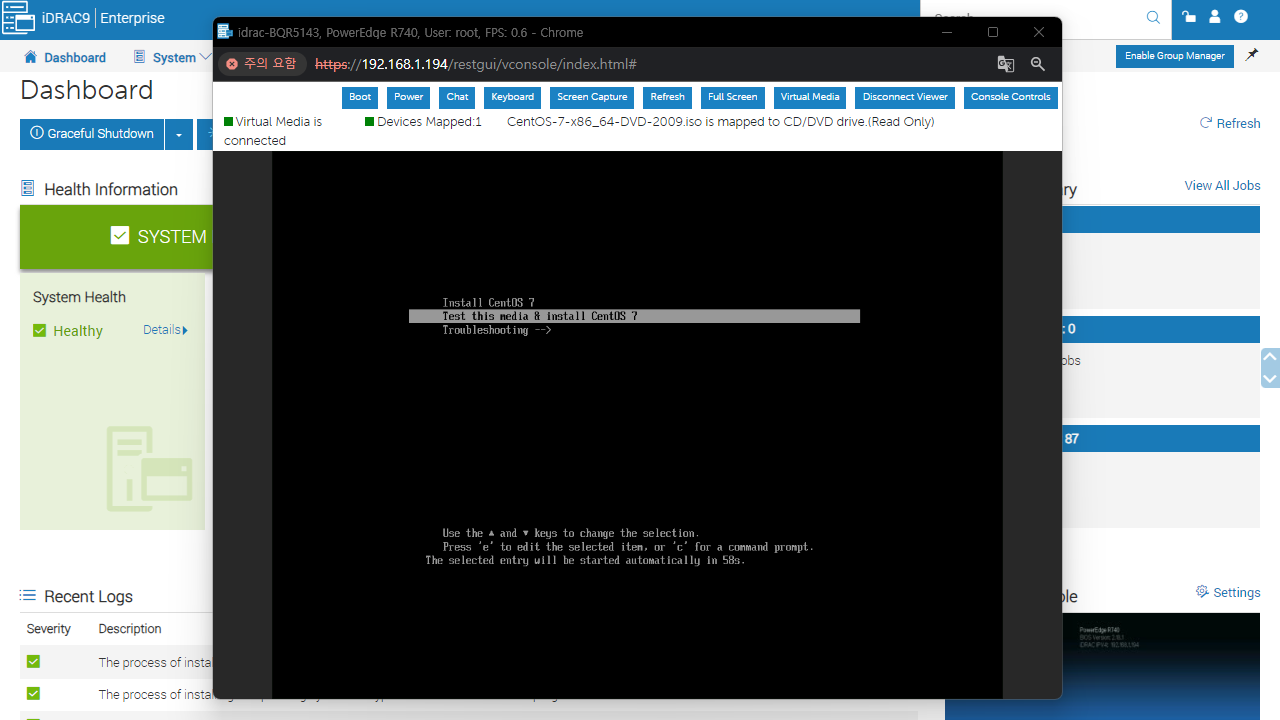Viewport: 1280px width, 720px height.
Task: Click Screen Capture in console toolbar
Action: (x=592, y=97)
